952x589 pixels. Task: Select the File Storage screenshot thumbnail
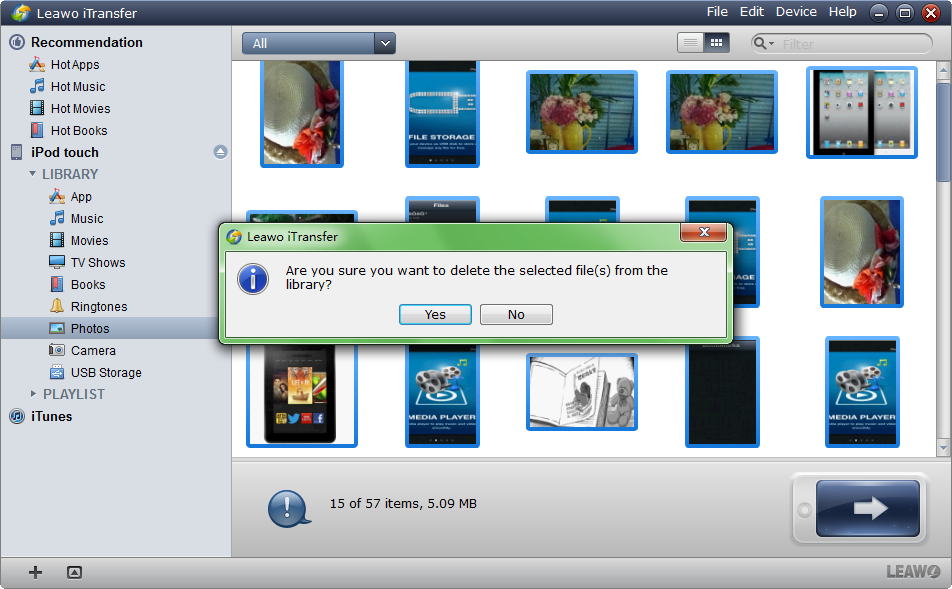[x=442, y=114]
